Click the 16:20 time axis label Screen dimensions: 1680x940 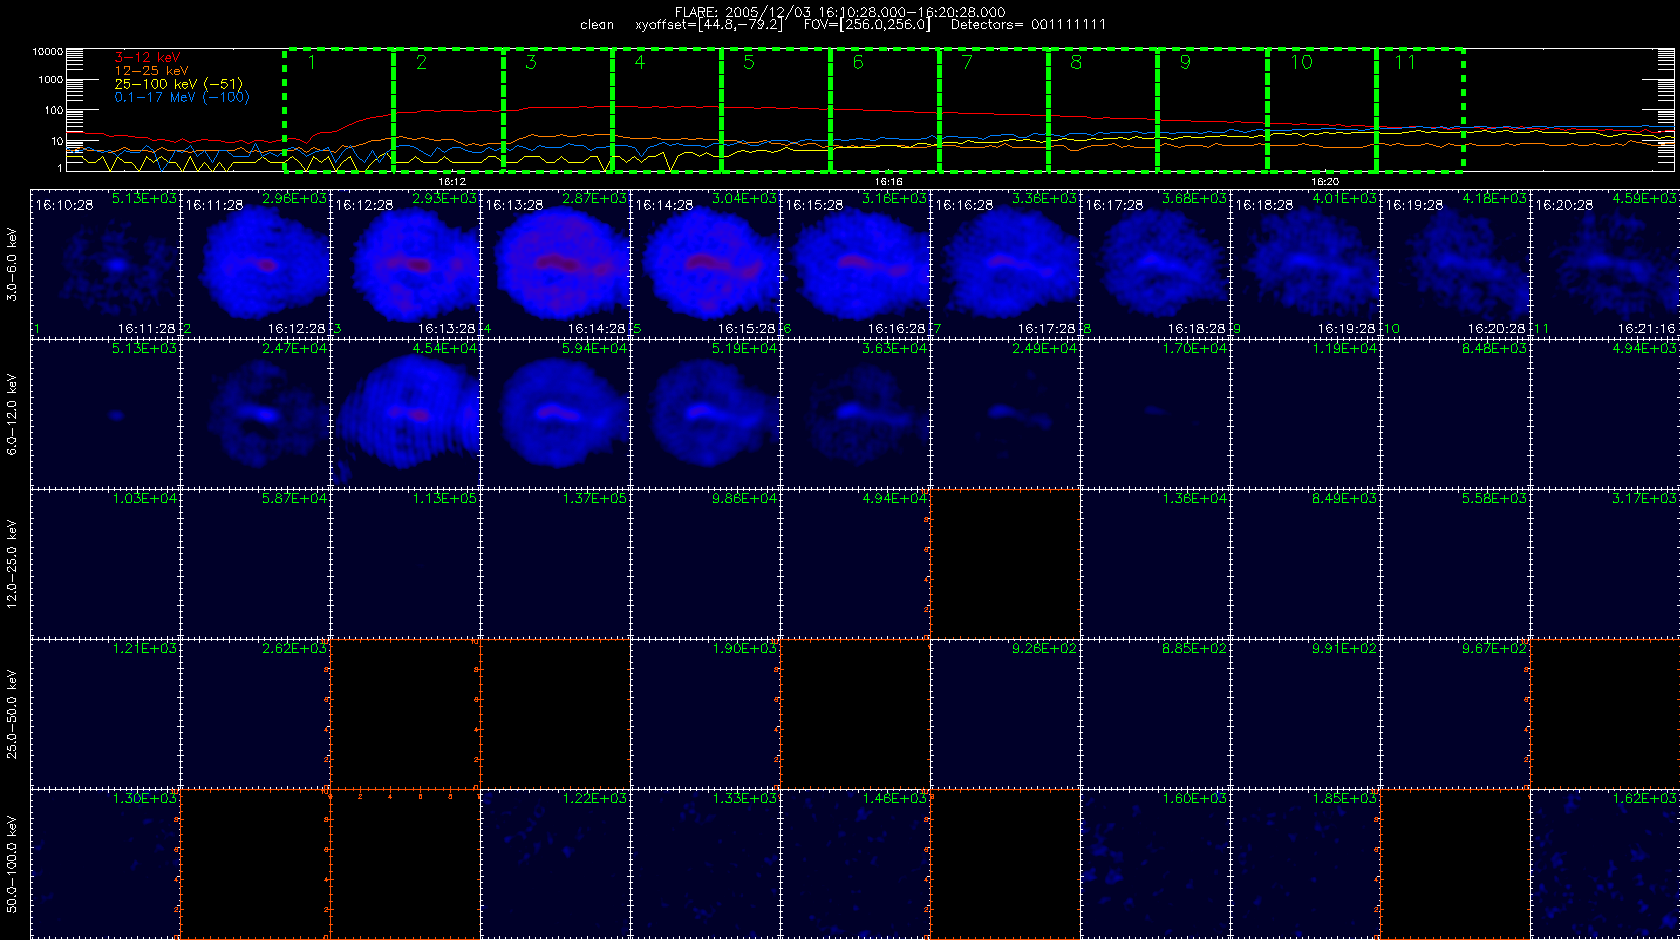(1324, 182)
